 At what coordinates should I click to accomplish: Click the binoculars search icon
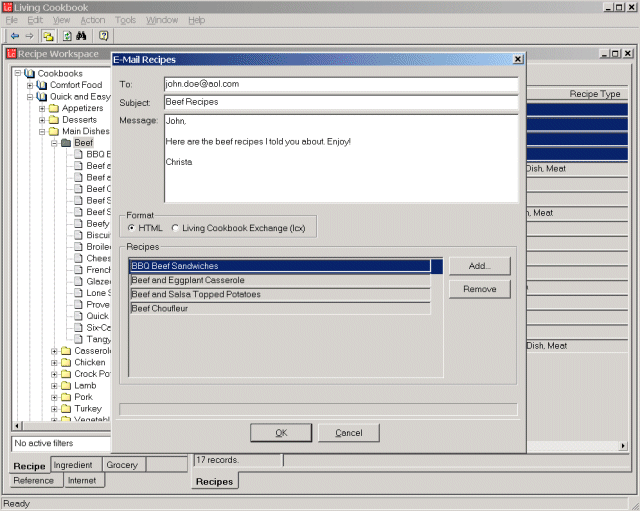81,36
